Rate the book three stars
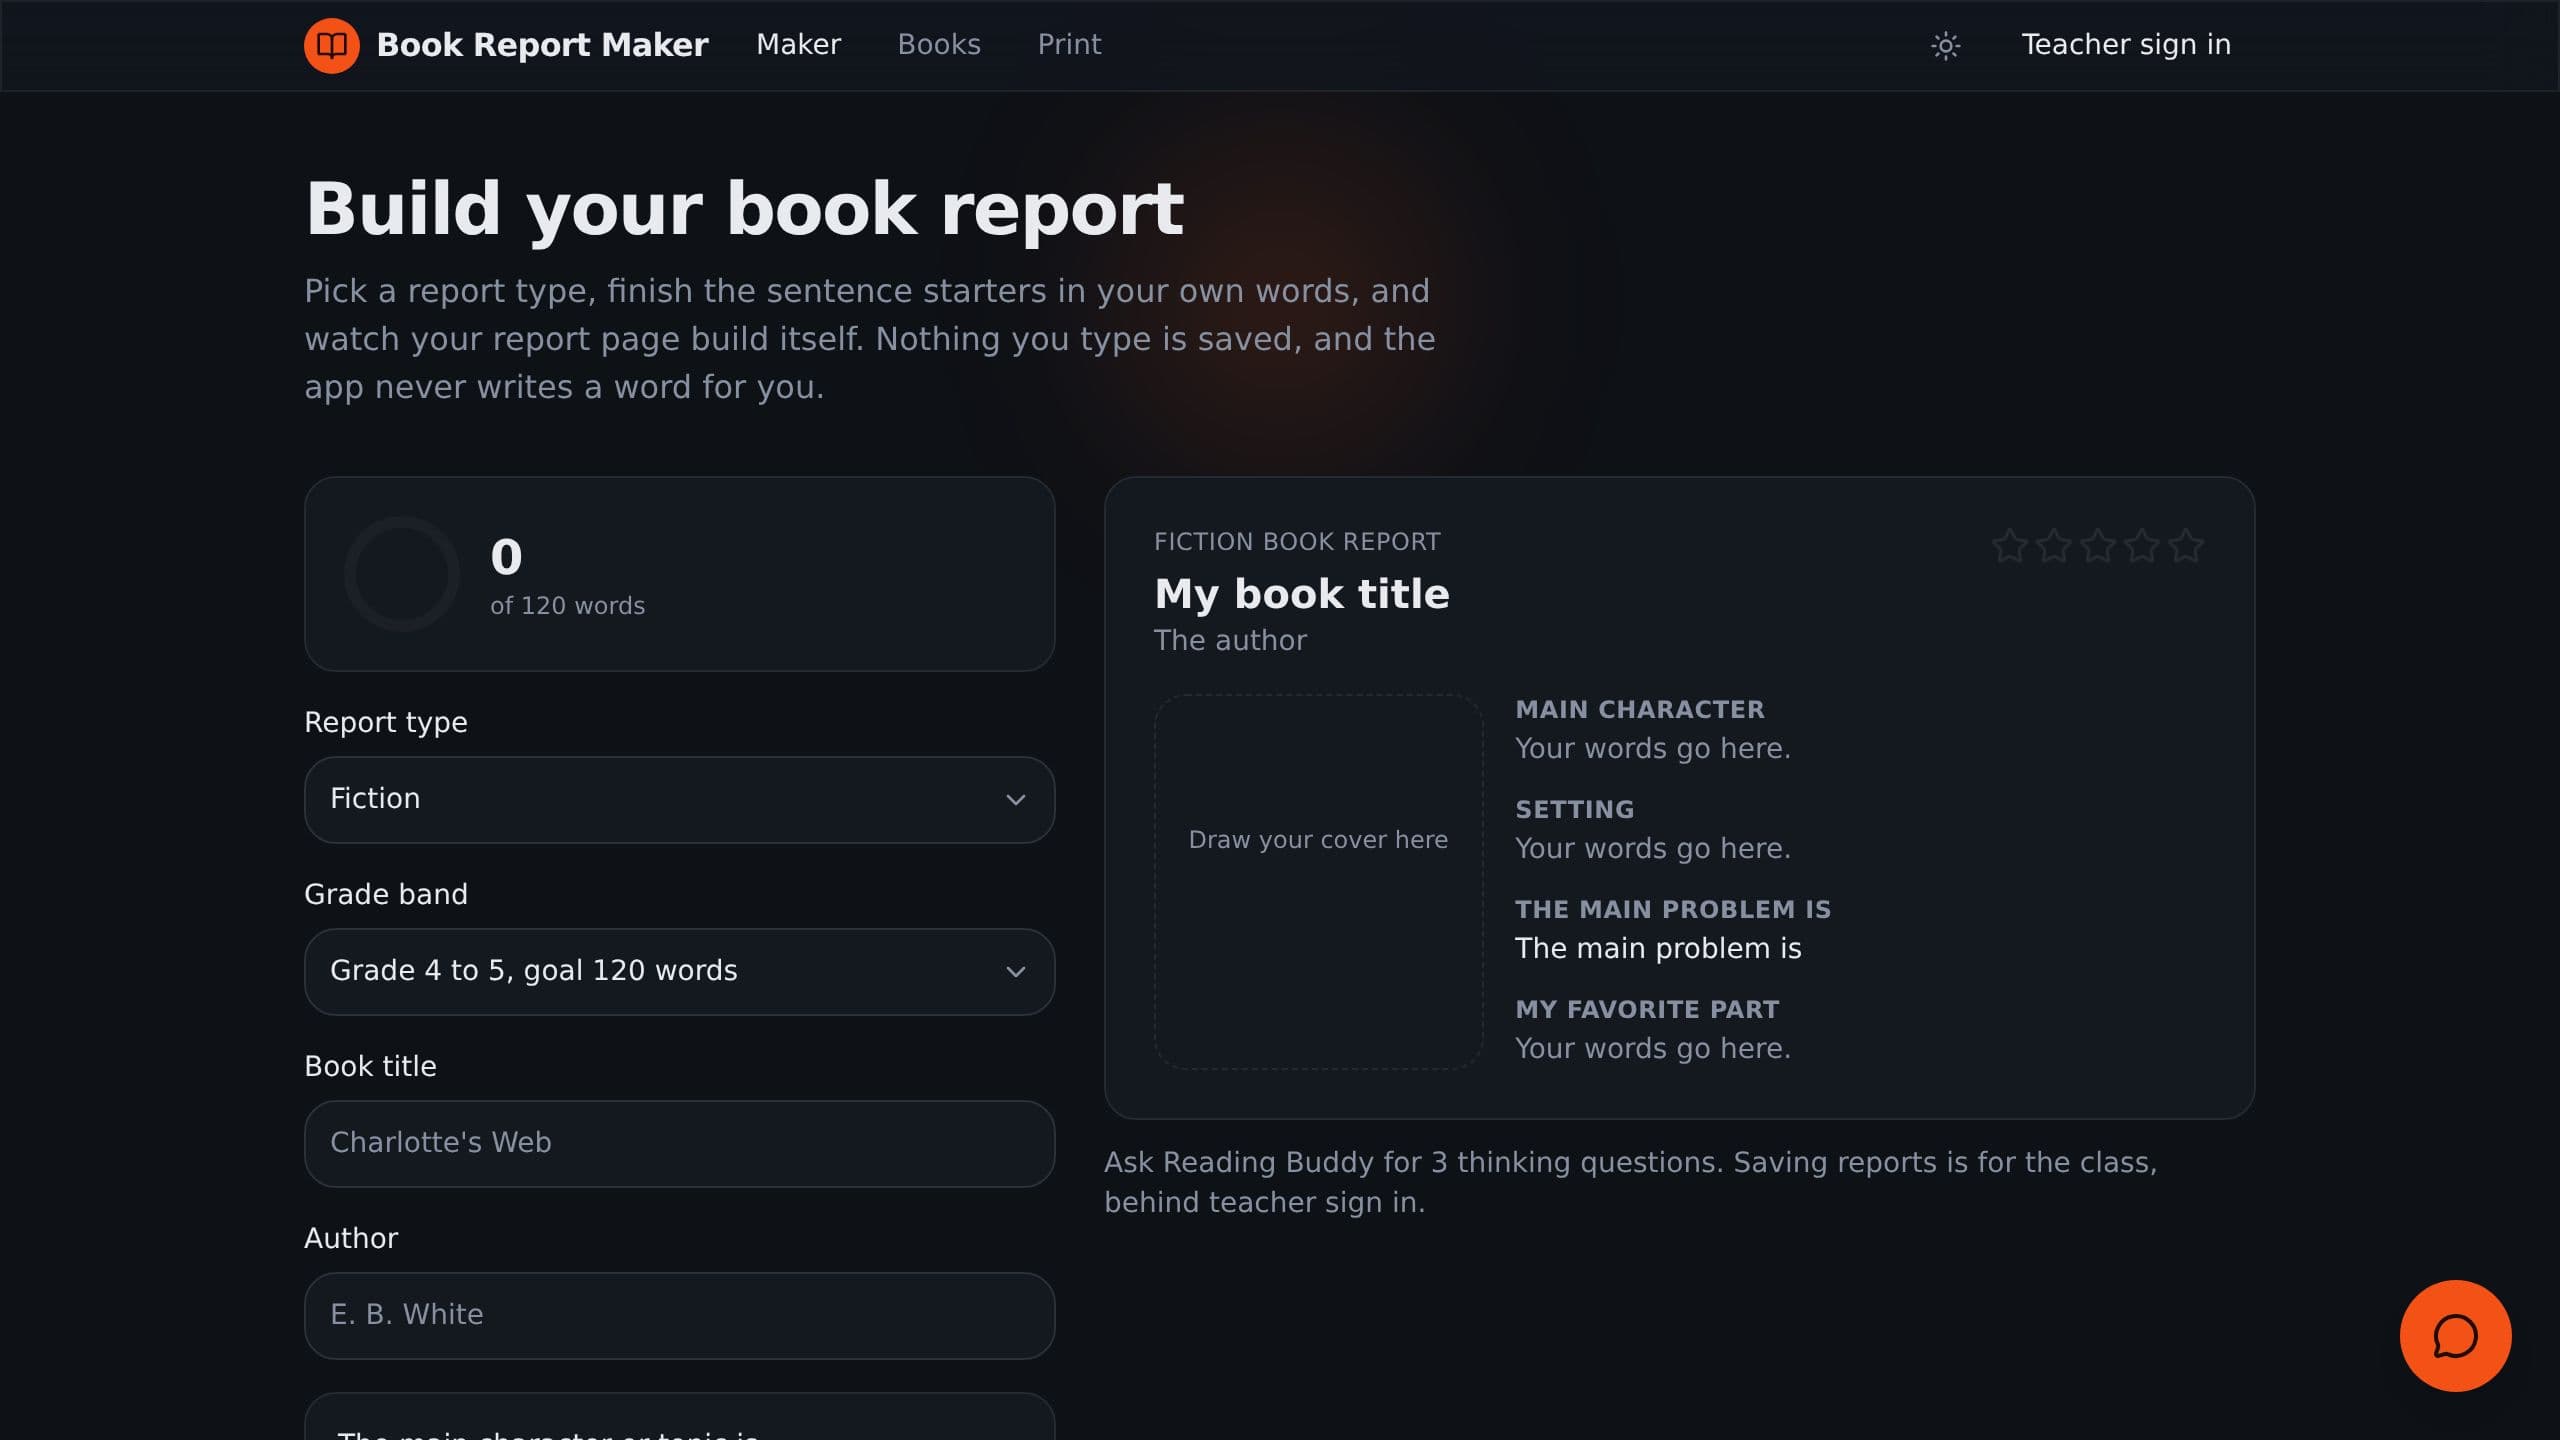 click(2097, 546)
